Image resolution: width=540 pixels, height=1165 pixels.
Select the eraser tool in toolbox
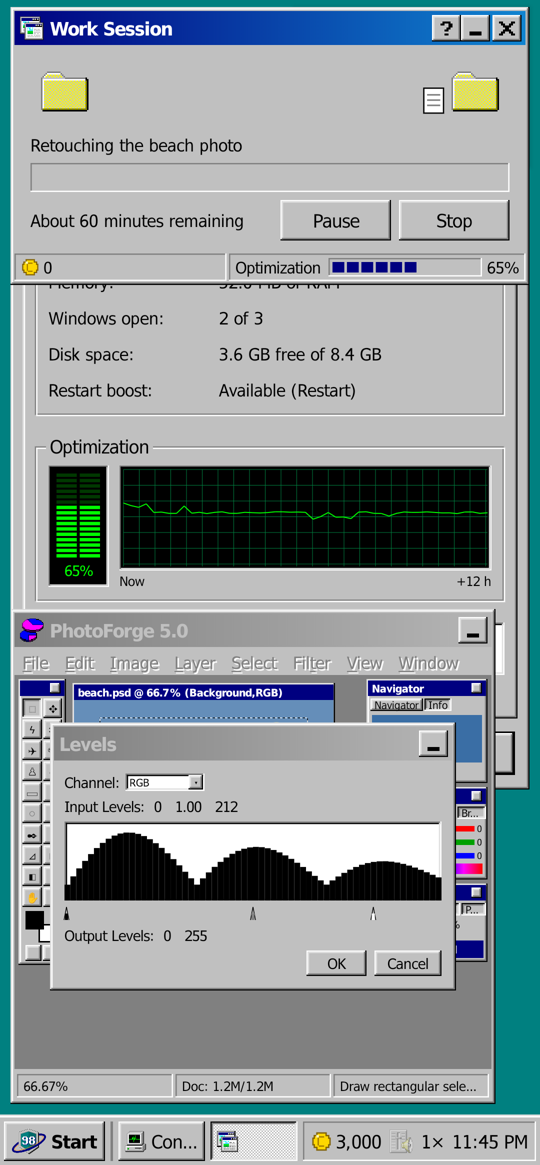(x=32, y=794)
